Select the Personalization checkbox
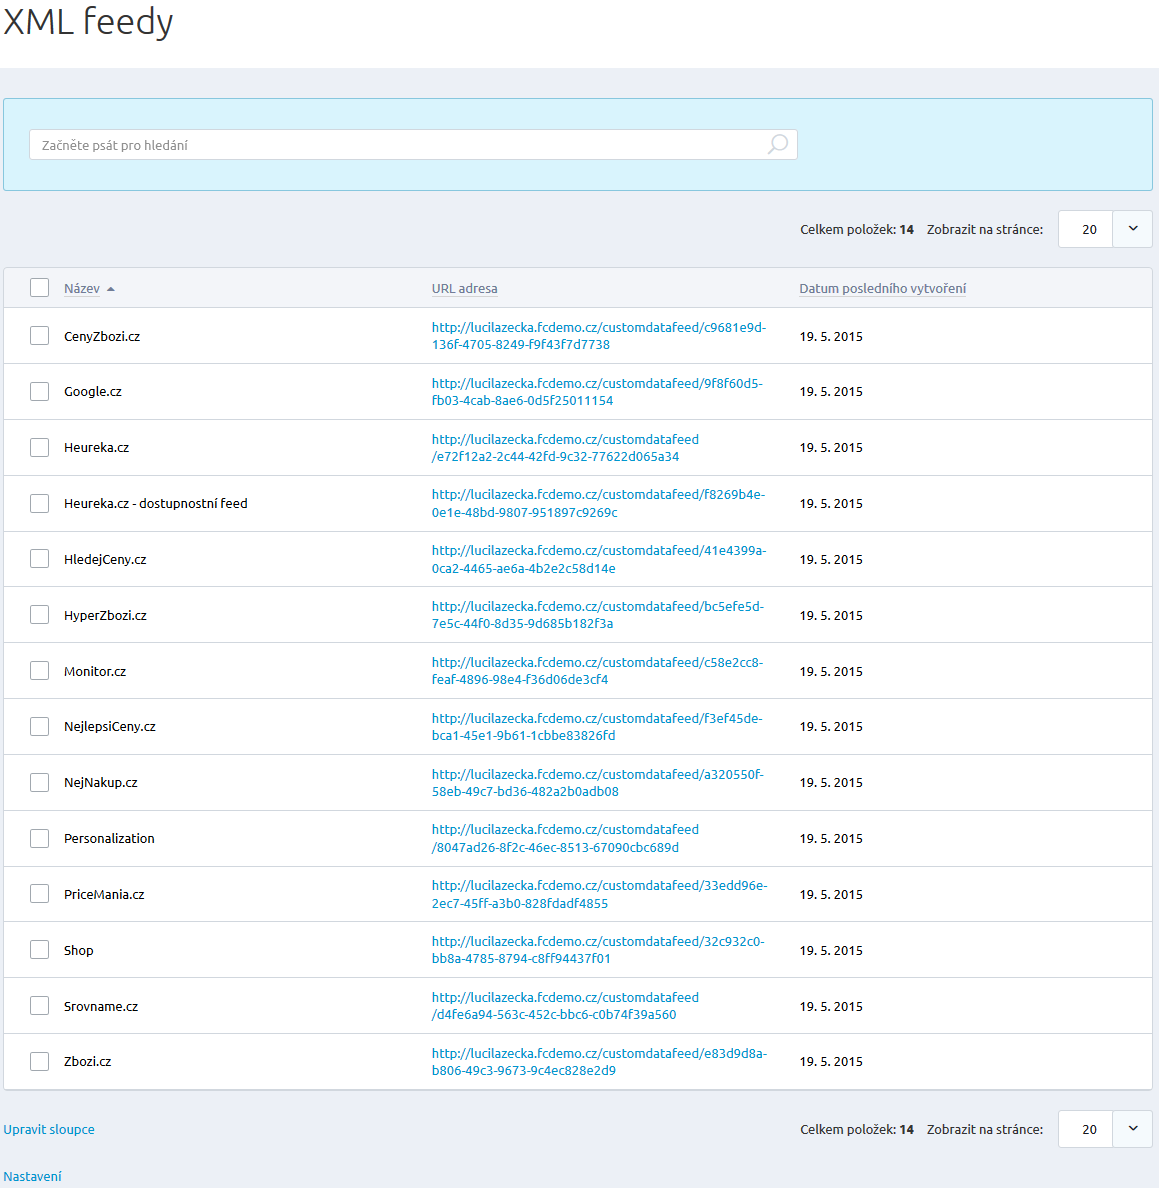The height and width of the screenshot is (1188, 1159). [x=39, y=839]
